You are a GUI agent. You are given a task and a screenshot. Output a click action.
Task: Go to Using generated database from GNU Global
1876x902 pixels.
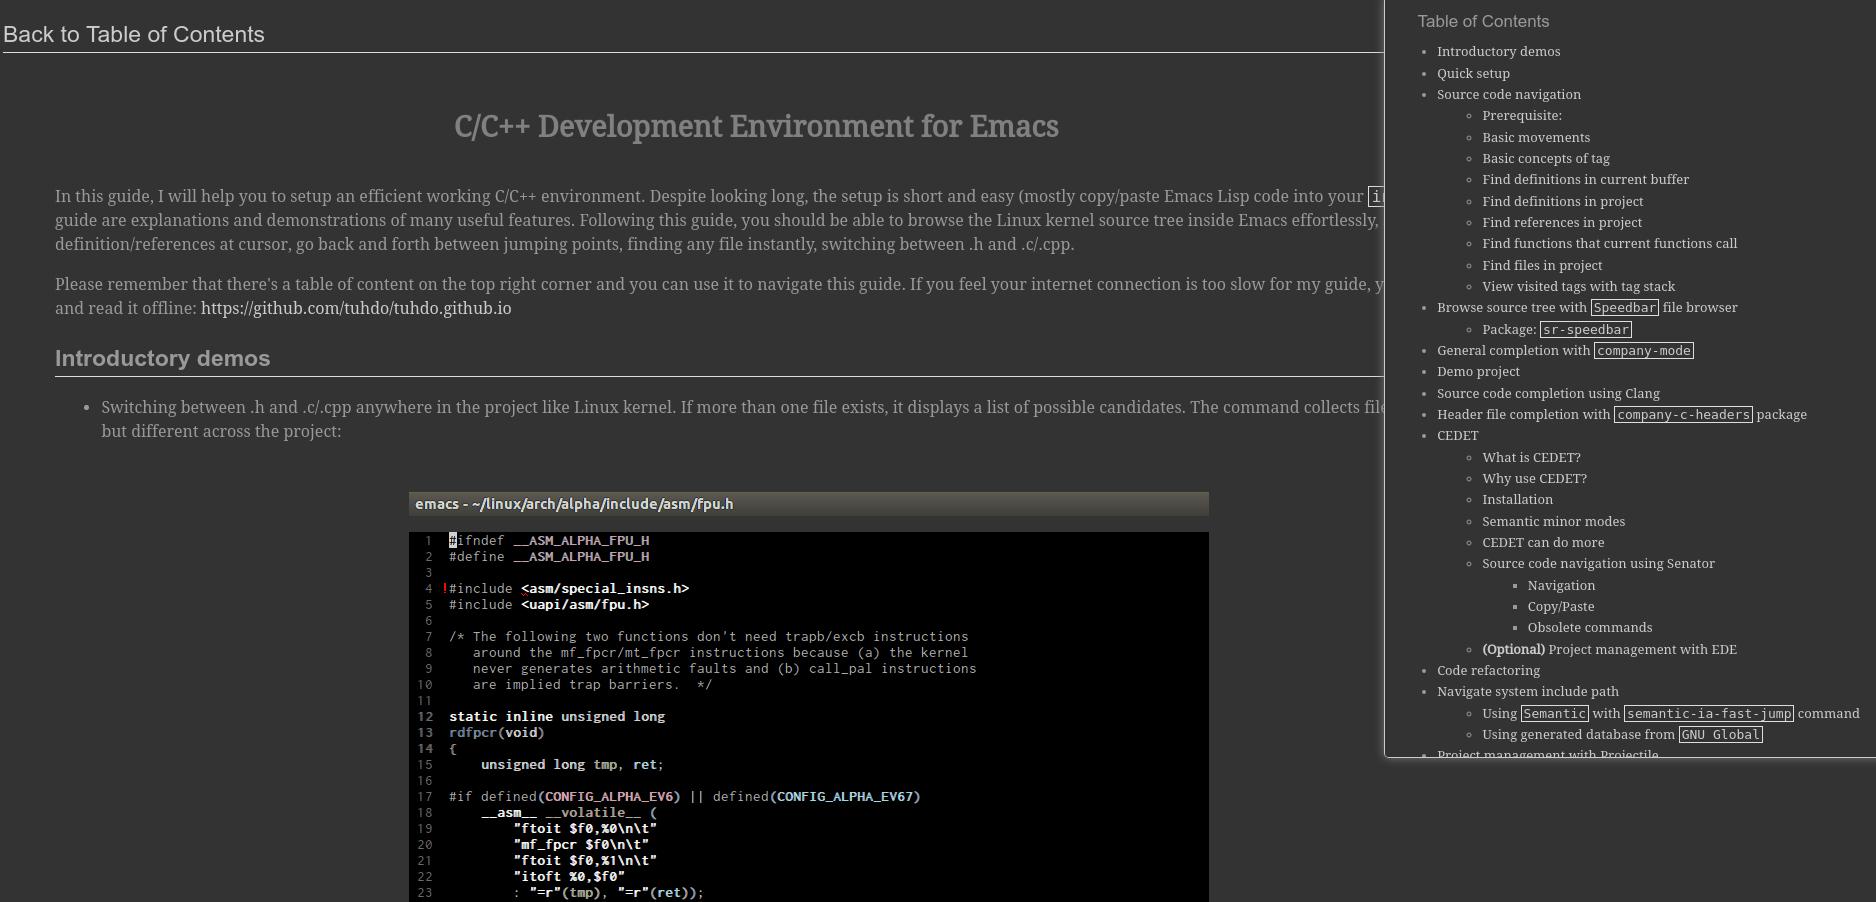[1622, 735]
